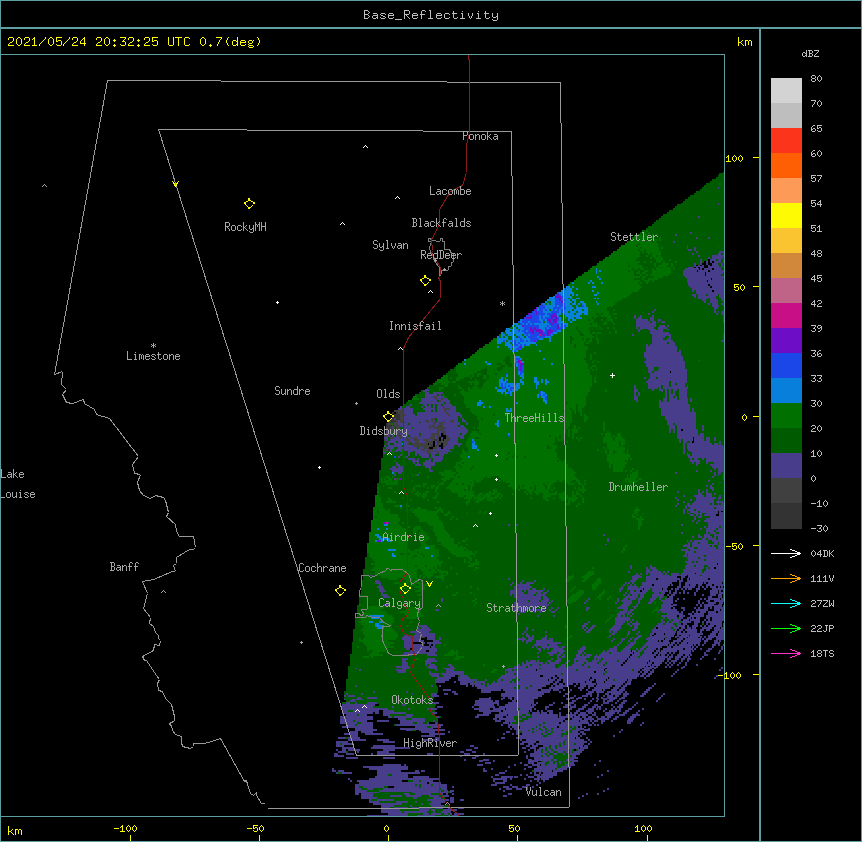Select the green 22JP arrow legend icon
The image size is (862, 842).
click(786, 628)
